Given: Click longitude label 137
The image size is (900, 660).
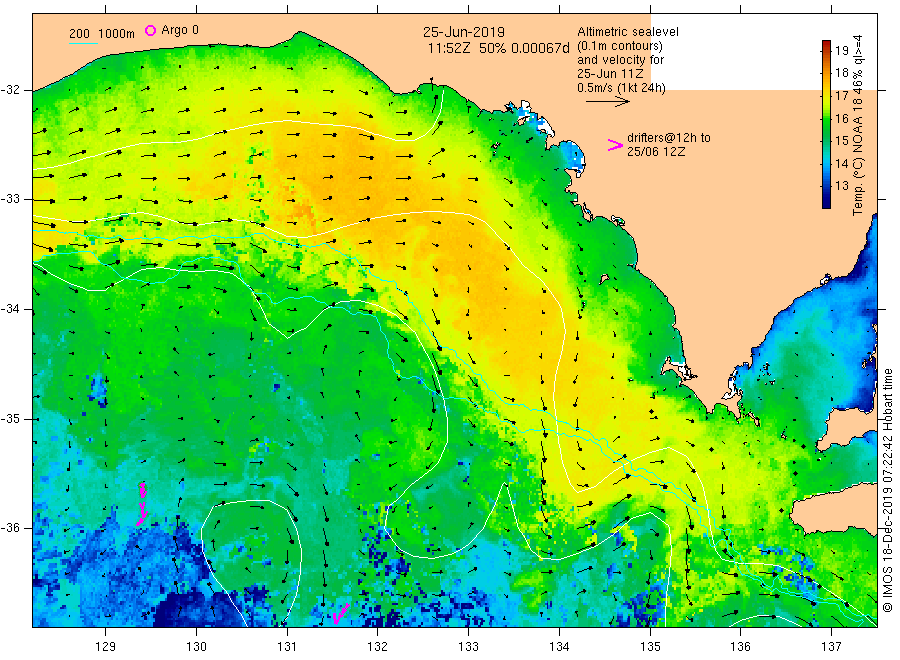Looking at the screenshot, I should 831,647.
